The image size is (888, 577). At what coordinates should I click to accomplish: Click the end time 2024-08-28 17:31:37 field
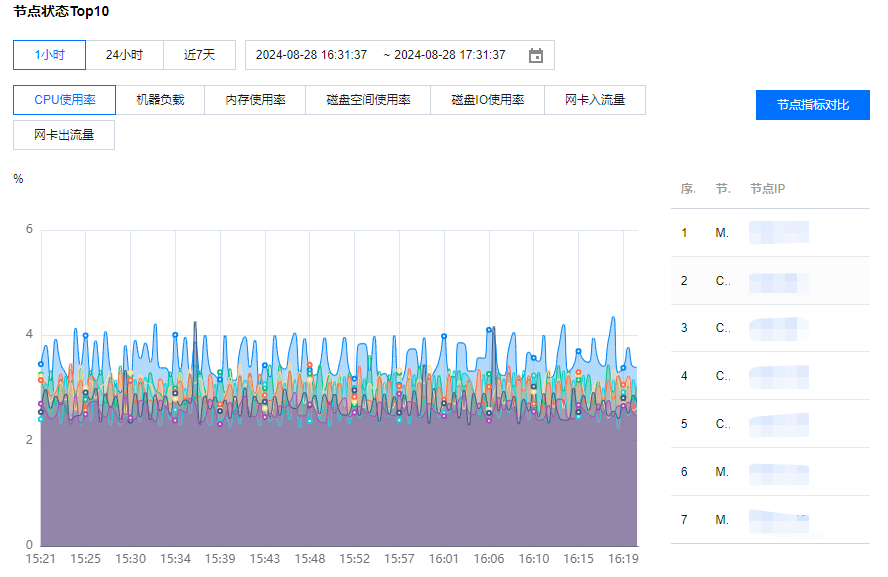(x=449, y=55)
